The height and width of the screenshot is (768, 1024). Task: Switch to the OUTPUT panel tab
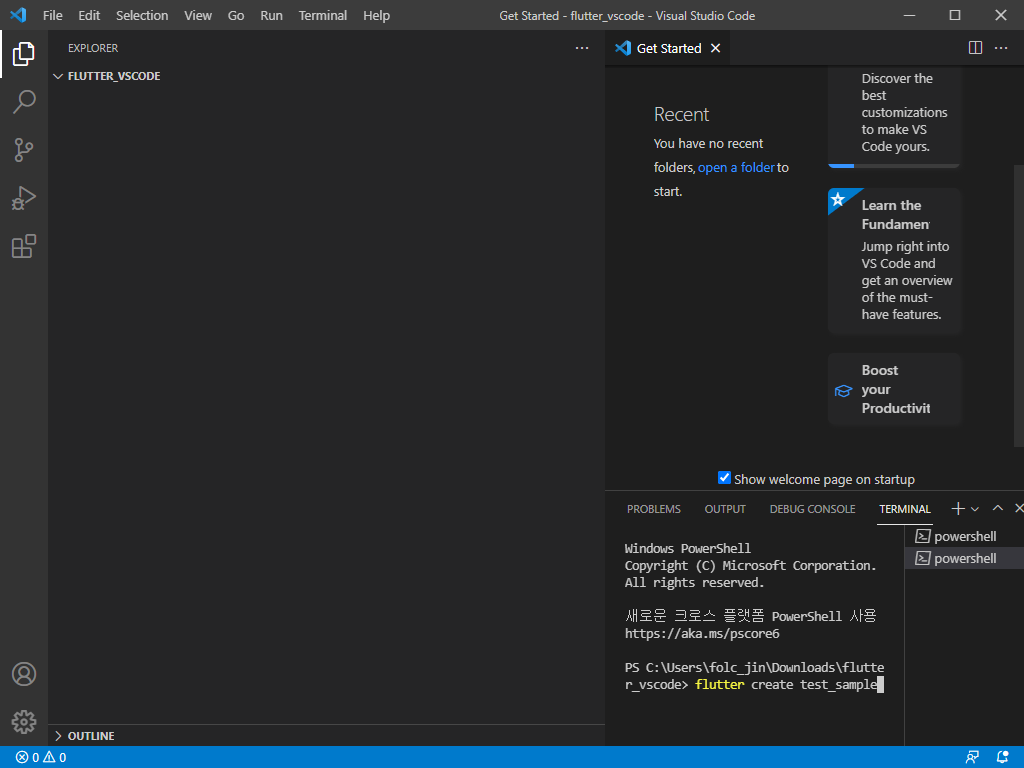coord(725,509)
